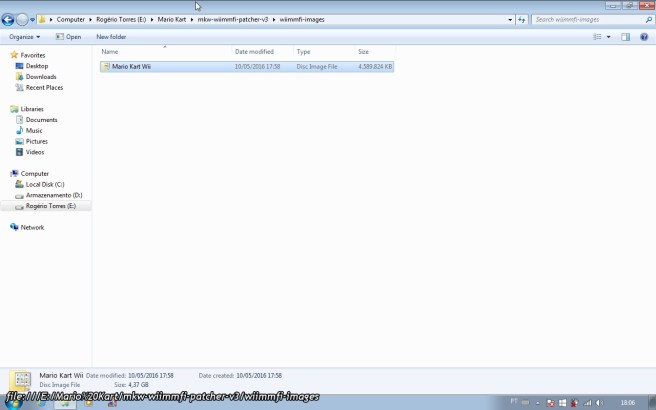The image size is (656, 410).
Task: Expand the view options dropdown arrow
Action: tap(608, 37)
